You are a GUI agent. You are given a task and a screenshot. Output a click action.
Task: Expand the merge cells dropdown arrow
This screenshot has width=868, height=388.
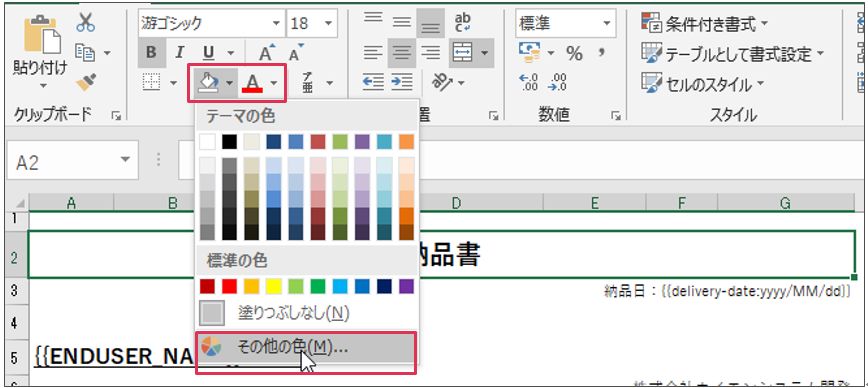[x=484, y=53]
